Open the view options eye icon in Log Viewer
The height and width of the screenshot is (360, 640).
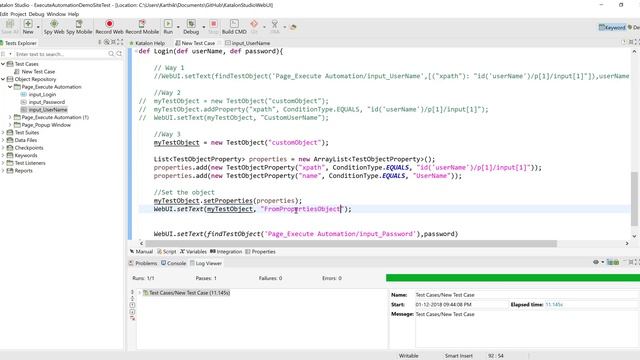click(x=596, y=262)
